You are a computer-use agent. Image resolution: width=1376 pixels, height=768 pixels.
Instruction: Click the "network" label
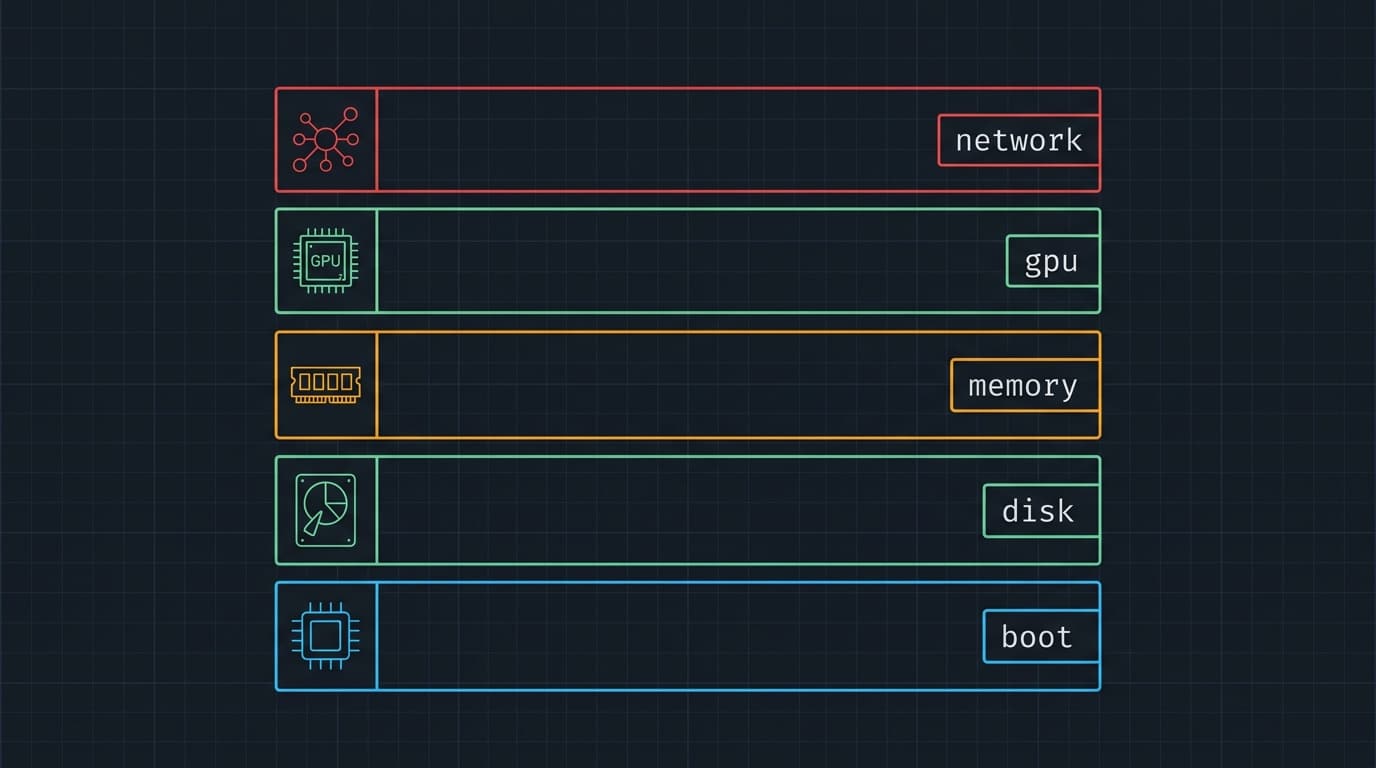(x=1019, y=140)
